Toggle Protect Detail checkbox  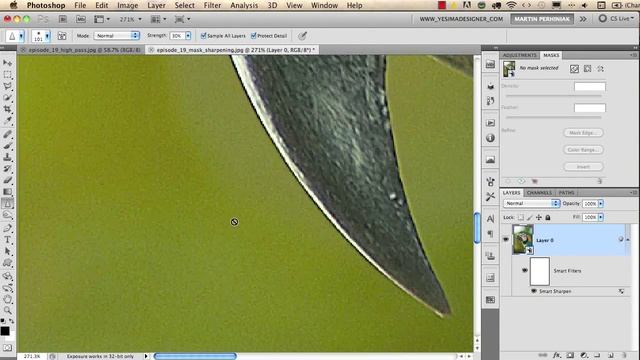click(x=253, y=36)
